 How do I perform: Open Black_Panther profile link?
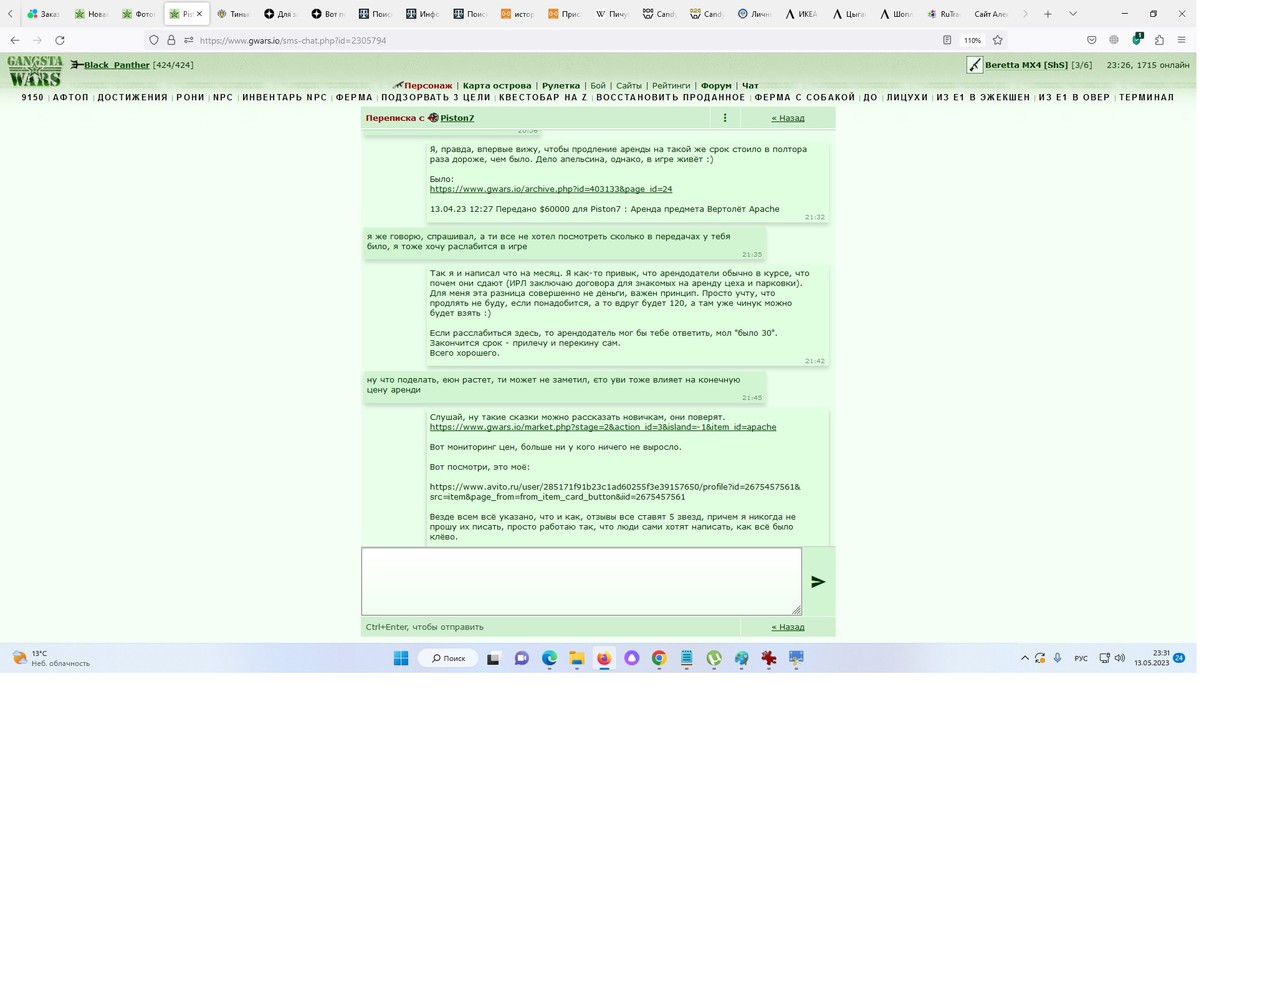point(116,65)
